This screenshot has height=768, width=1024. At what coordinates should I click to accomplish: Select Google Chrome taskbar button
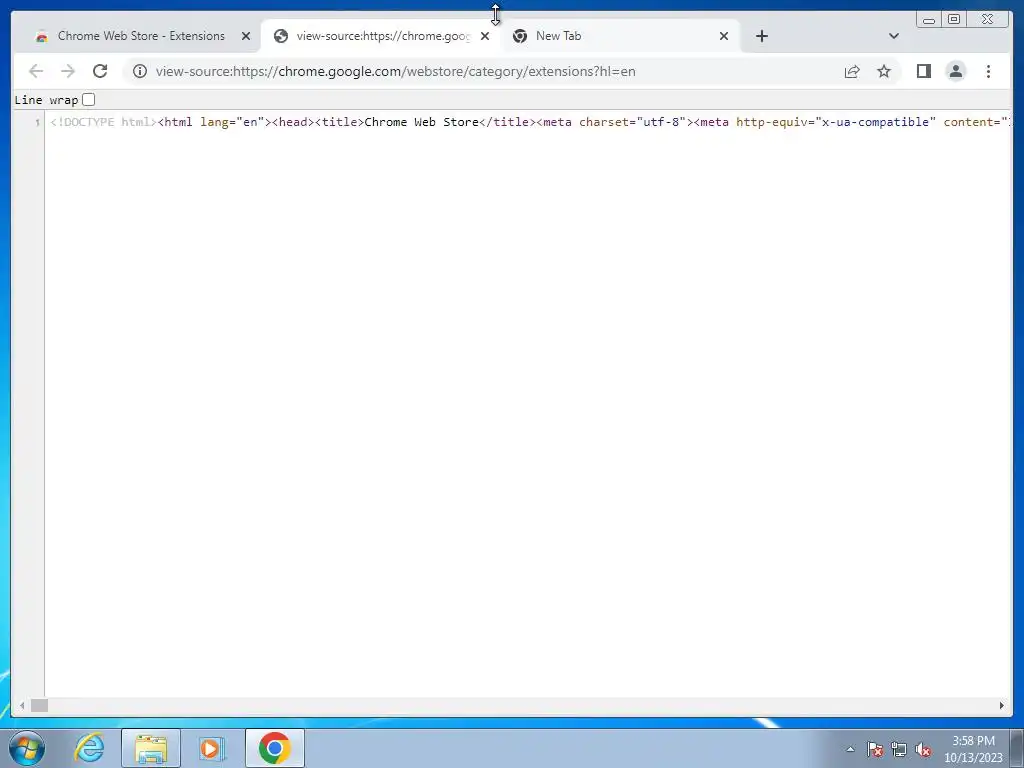click(274, 748)
